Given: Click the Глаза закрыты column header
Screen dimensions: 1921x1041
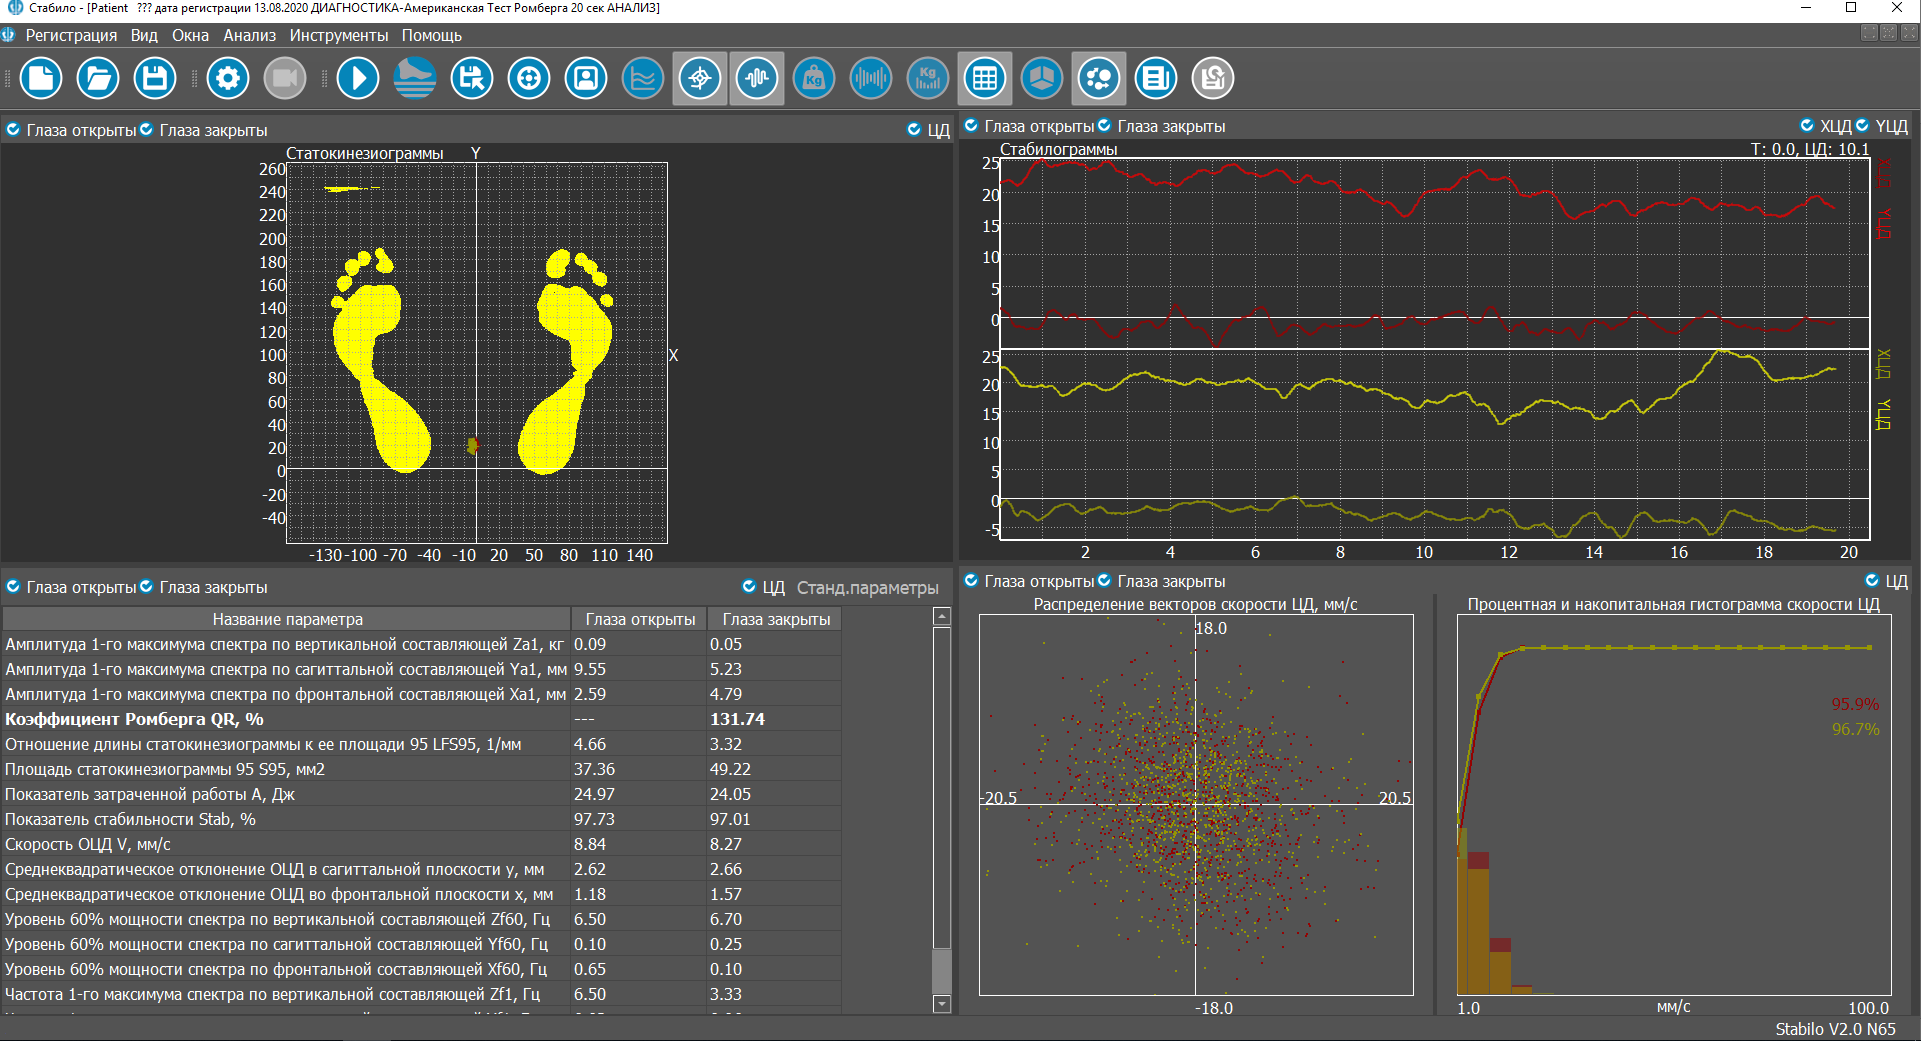Looking at the screenshot, I should click(x=776, y=620).
